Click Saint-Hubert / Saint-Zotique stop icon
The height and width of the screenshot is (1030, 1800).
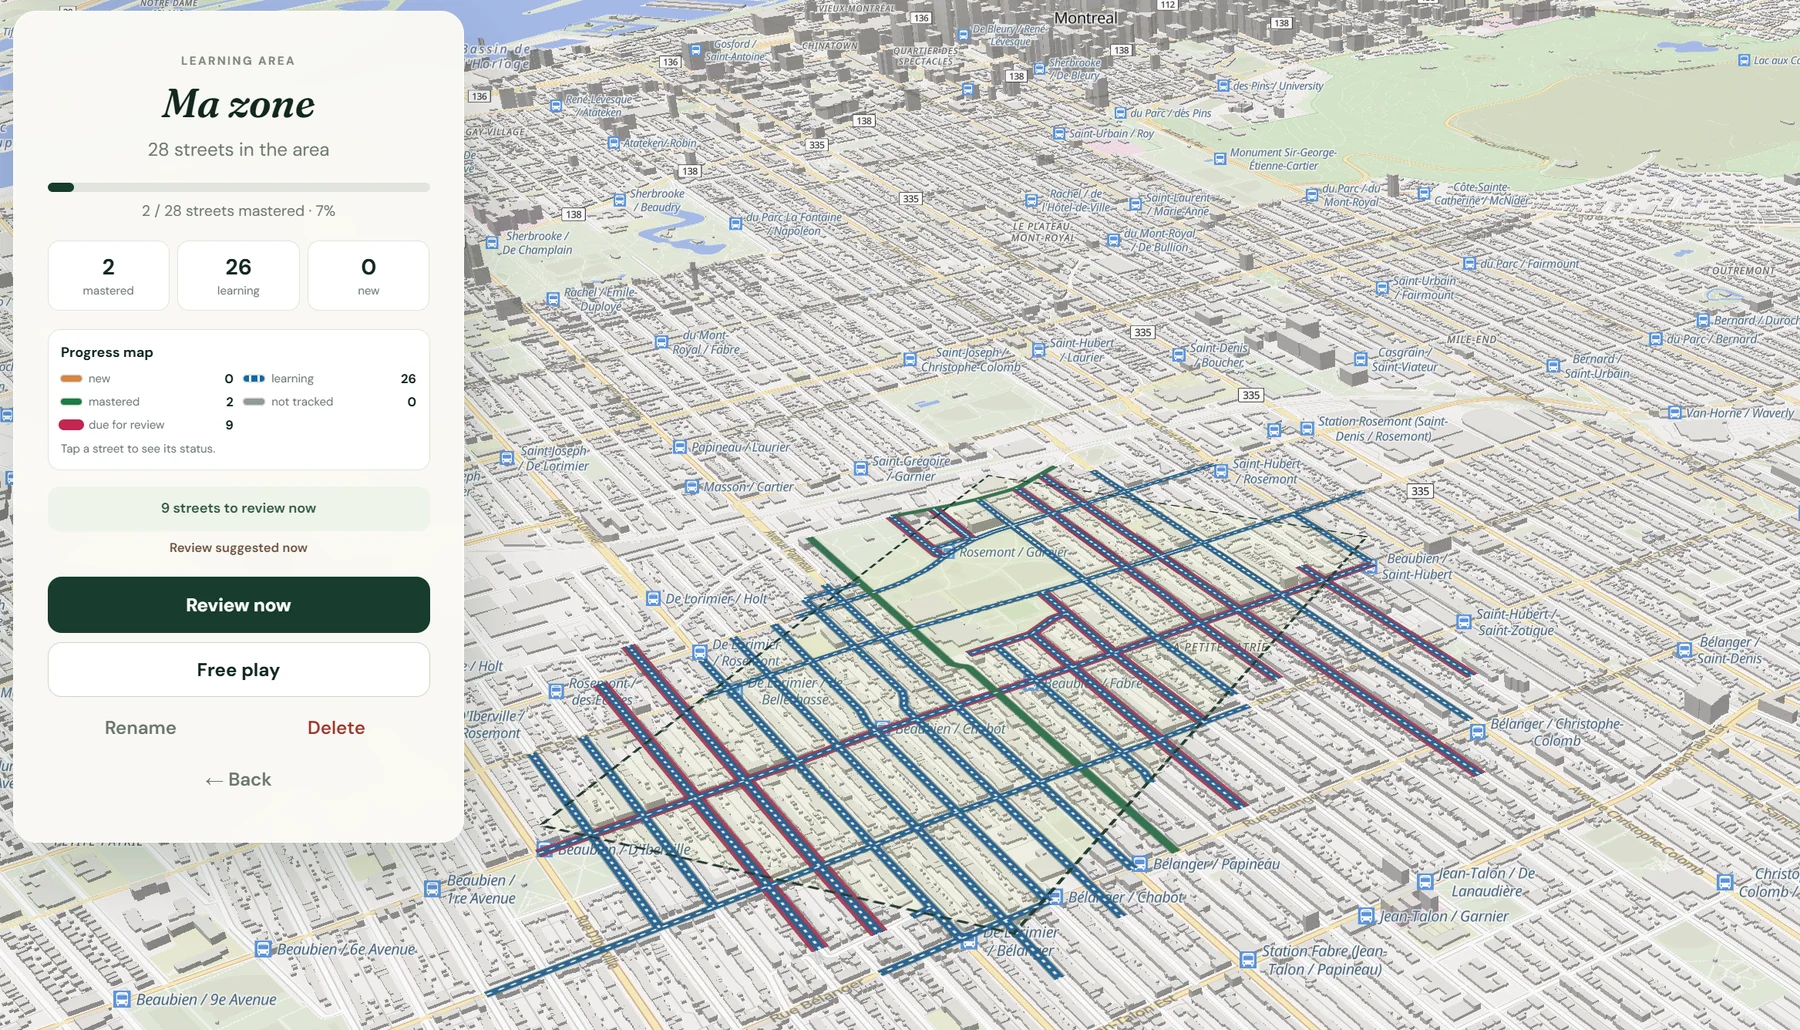tap(1464, 622)
